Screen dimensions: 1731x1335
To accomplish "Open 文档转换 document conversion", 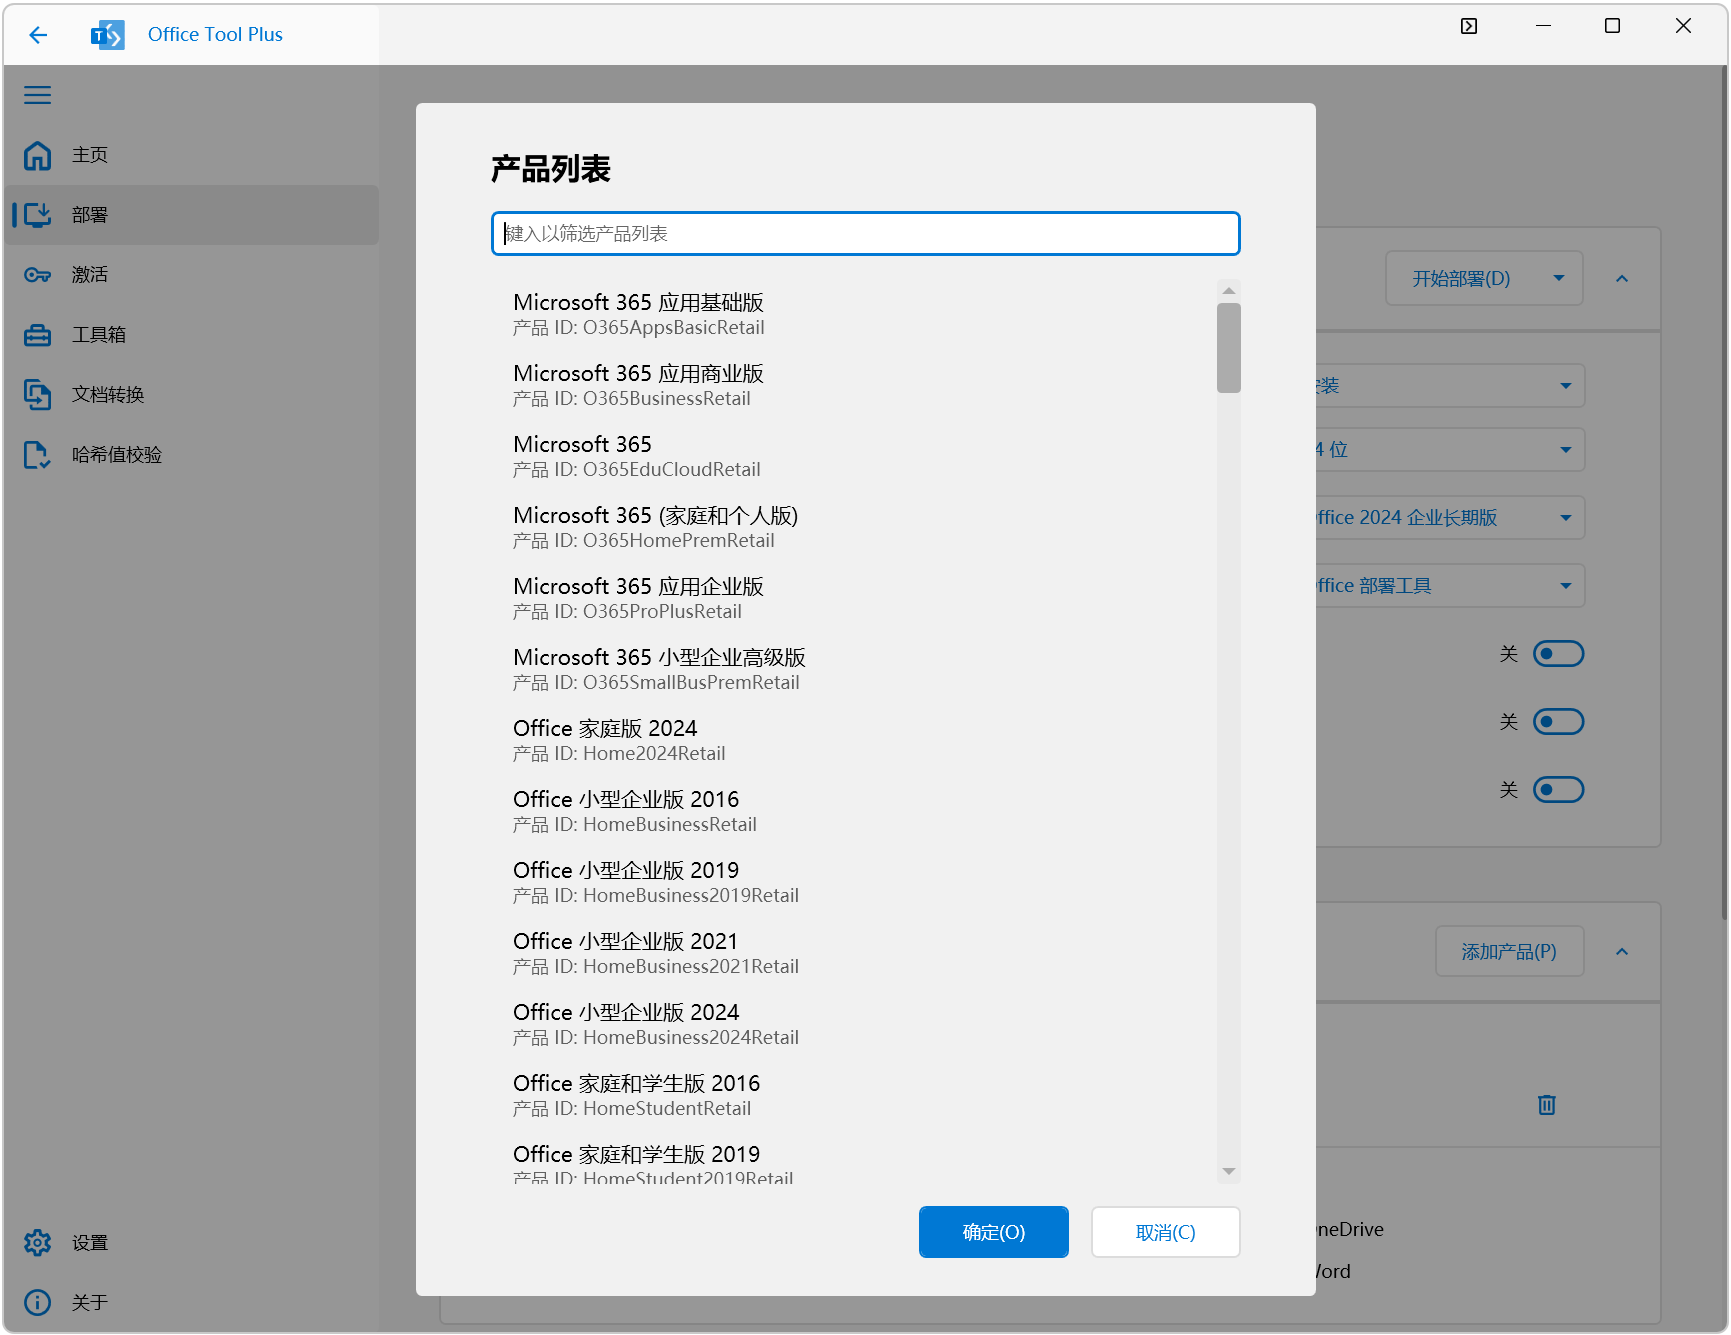I will [191, 395].
